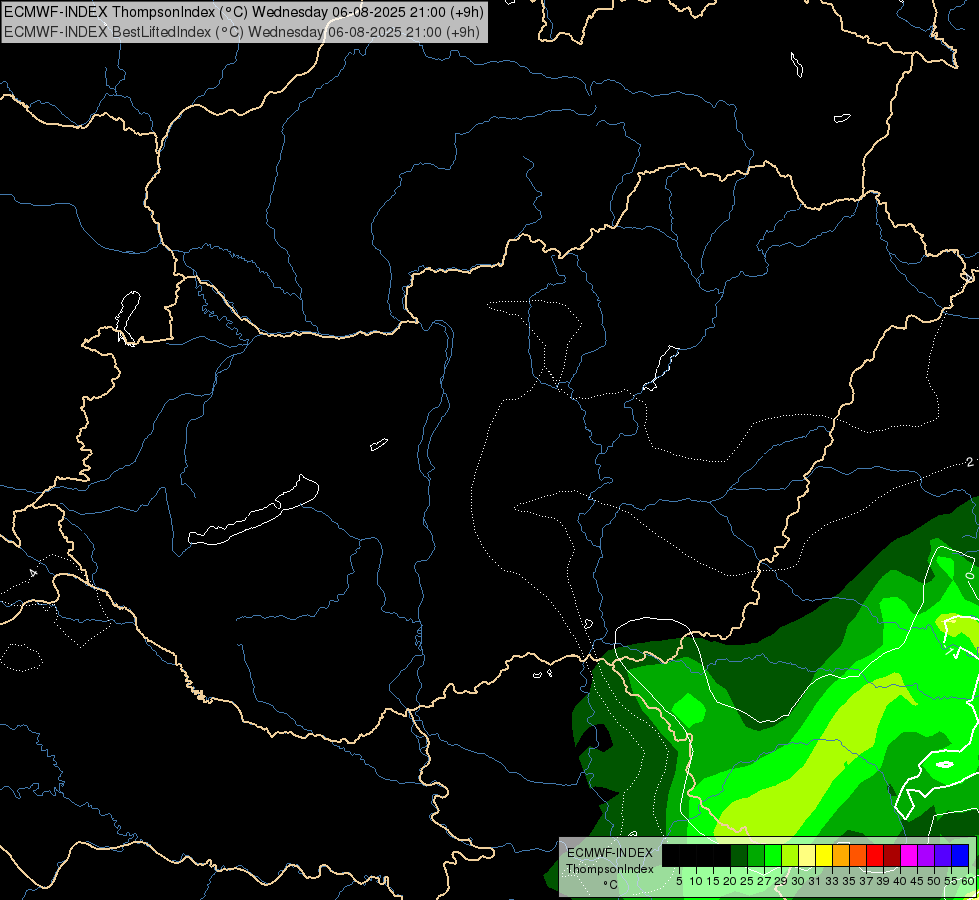Choose the red-orange 35-37 legend swatch
Image resolution: width=979 pixels, height=900 pixels.
coord(858,855)
